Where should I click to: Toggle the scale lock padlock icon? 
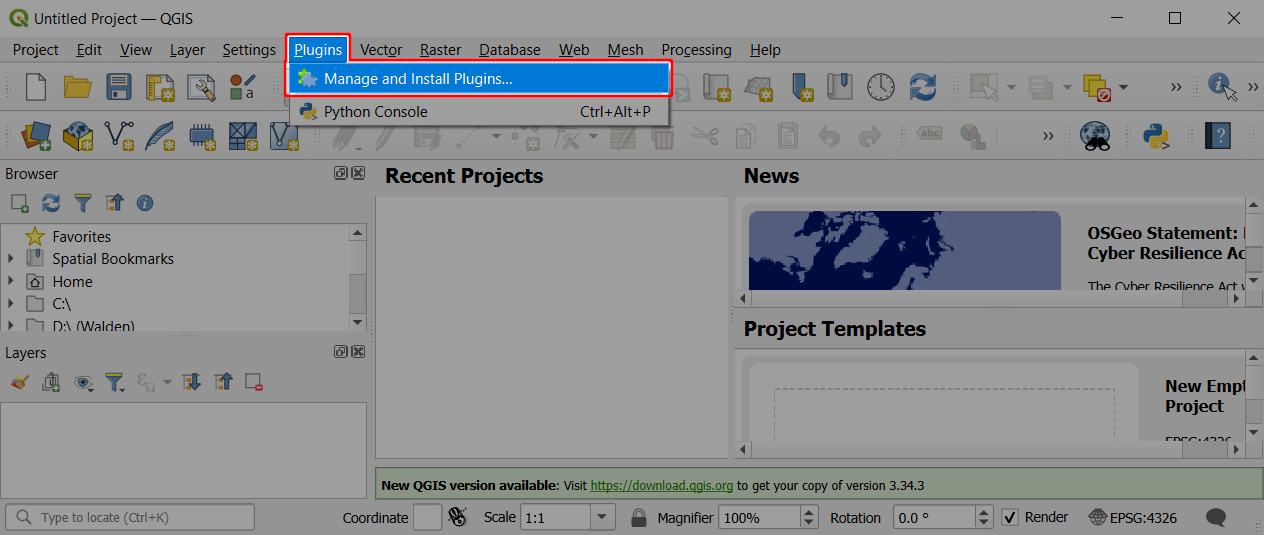coord(638,518)
